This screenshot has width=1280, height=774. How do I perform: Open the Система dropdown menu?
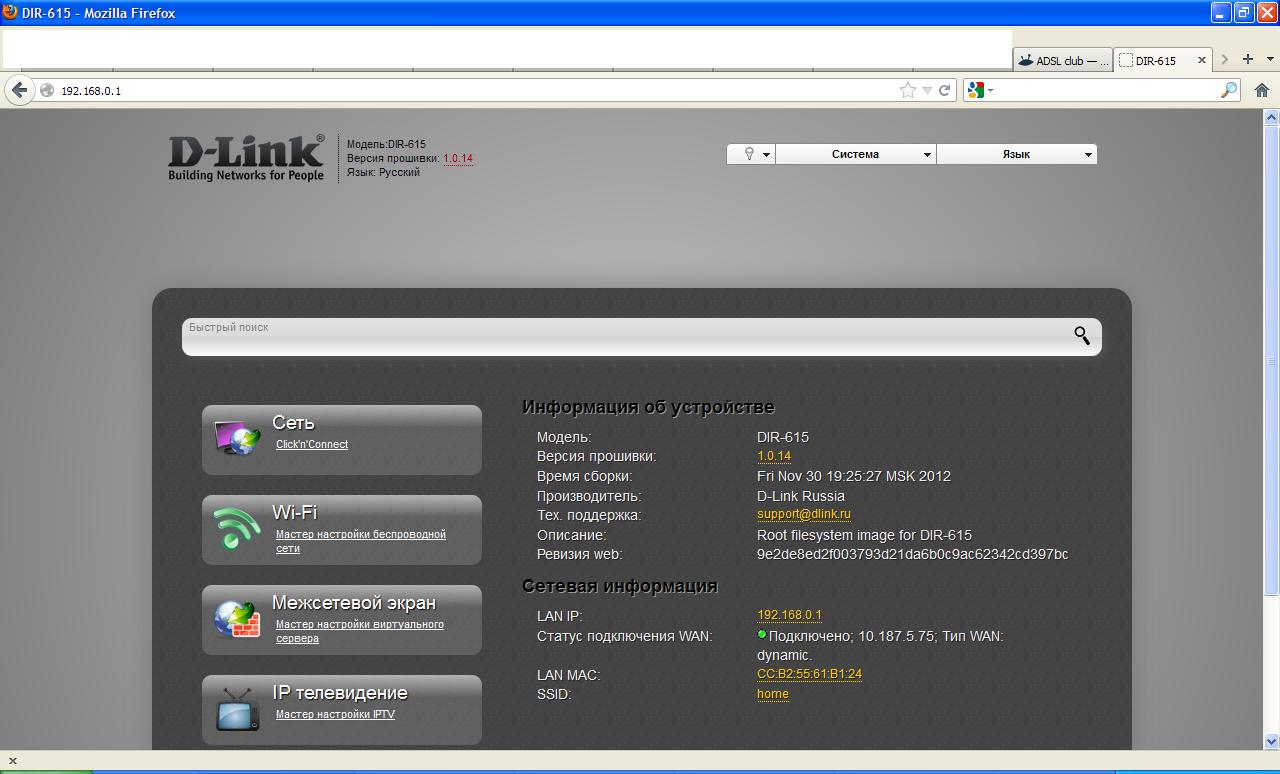click(855, 154)
